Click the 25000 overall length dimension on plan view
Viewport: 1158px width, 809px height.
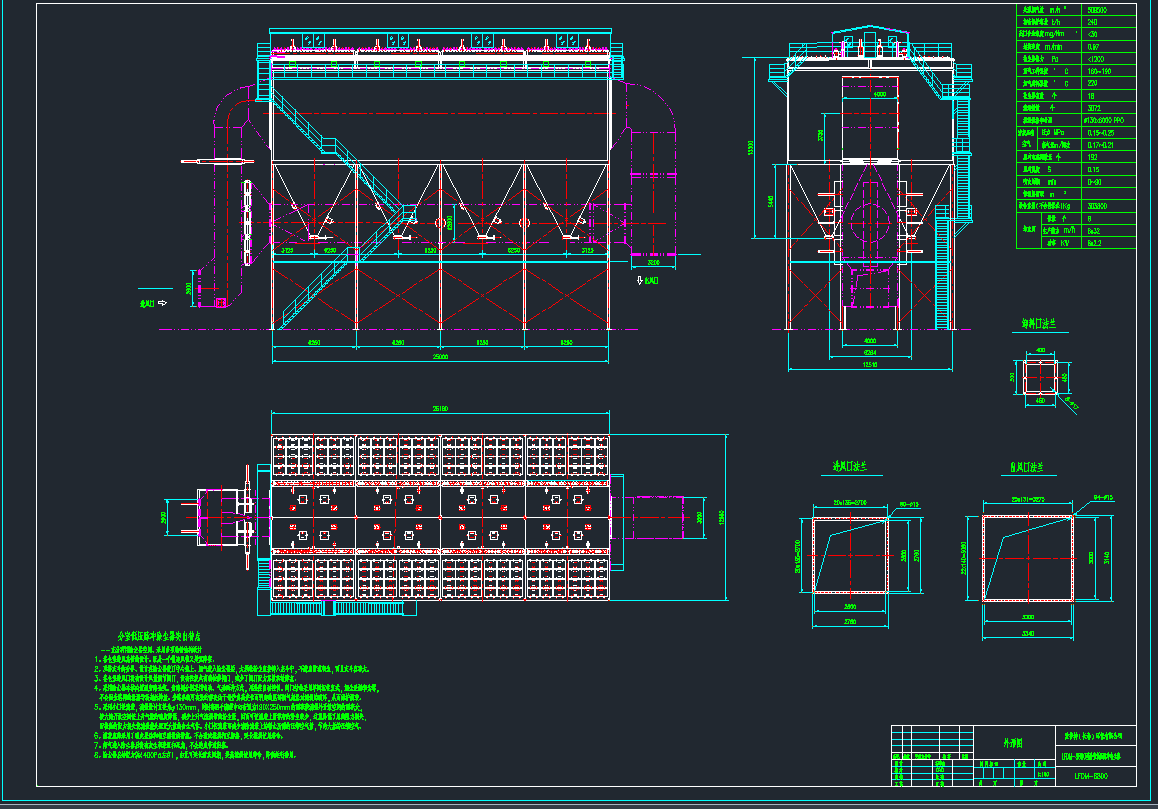point(440,408)
